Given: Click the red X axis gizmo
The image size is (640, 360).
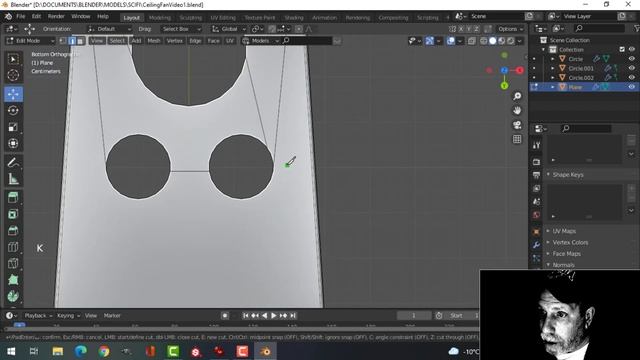Looking at the screenshot, I should 520,70.
